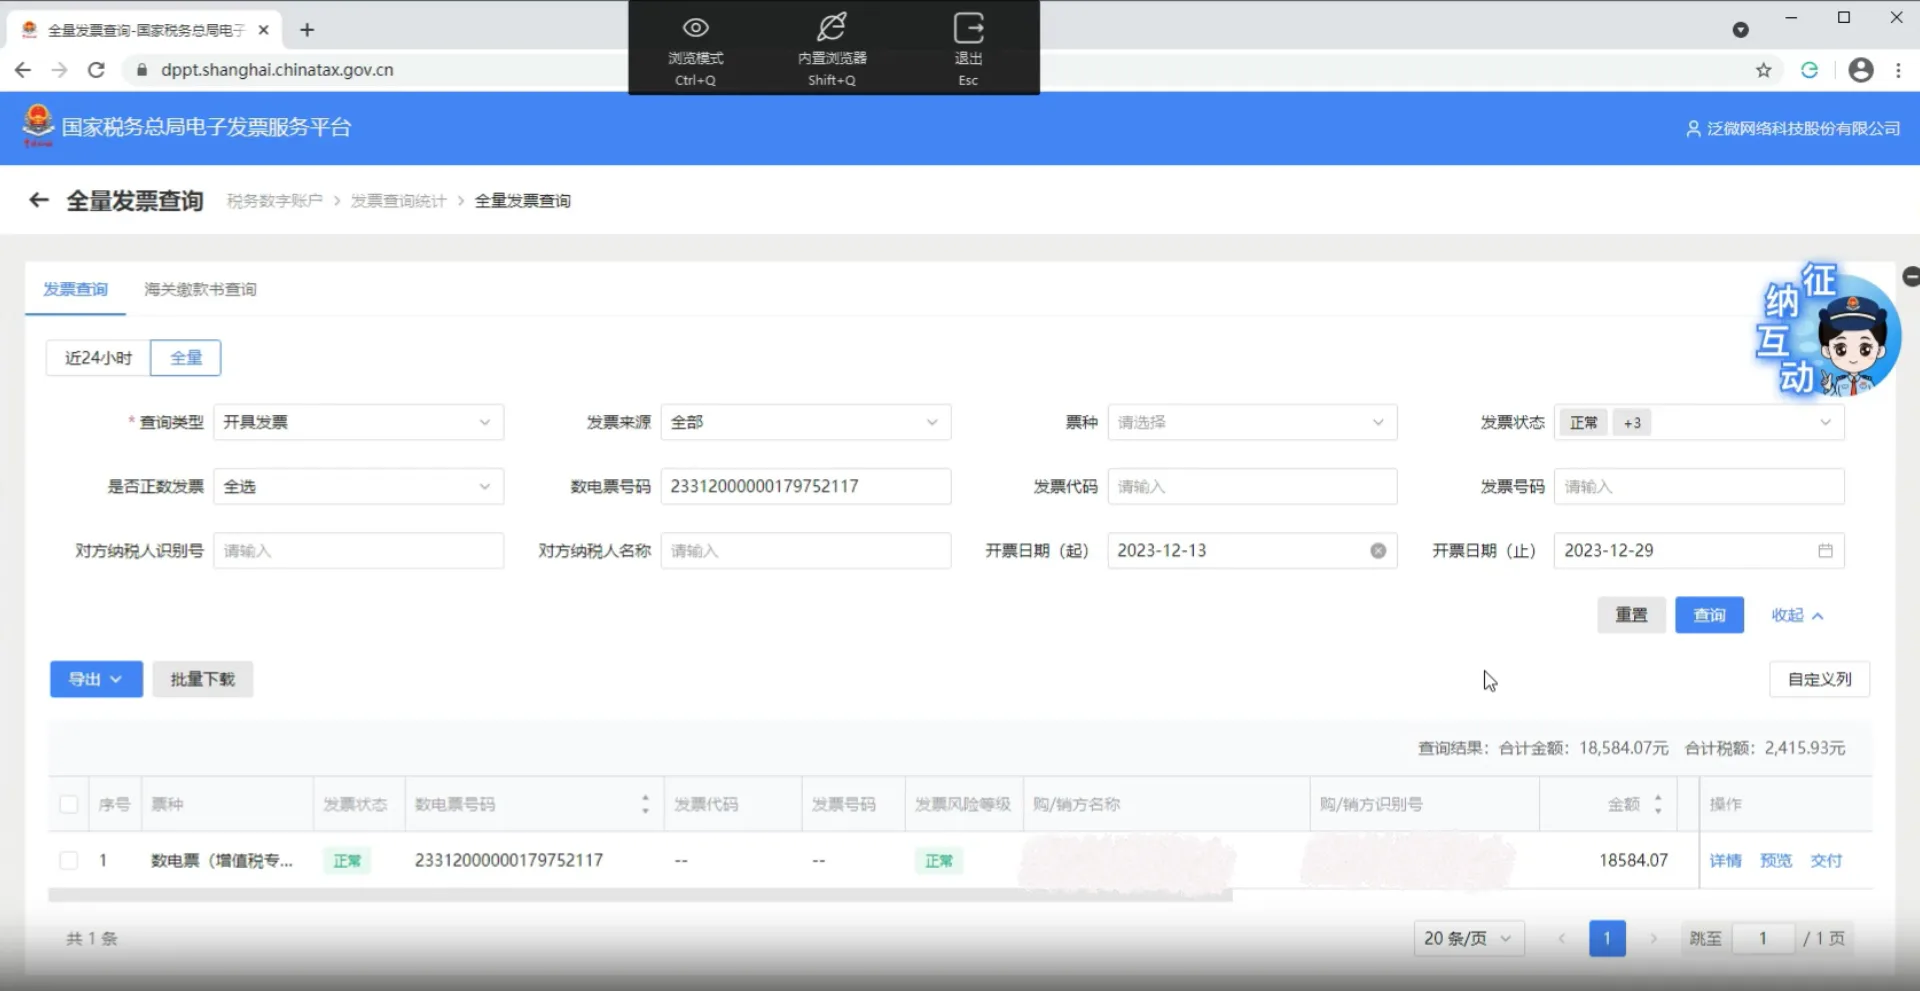The width and height of the screenshot is (1920, 991).
Task: Click the back arrow beside 全量发票查询
Action: click(x=39, y=200)
